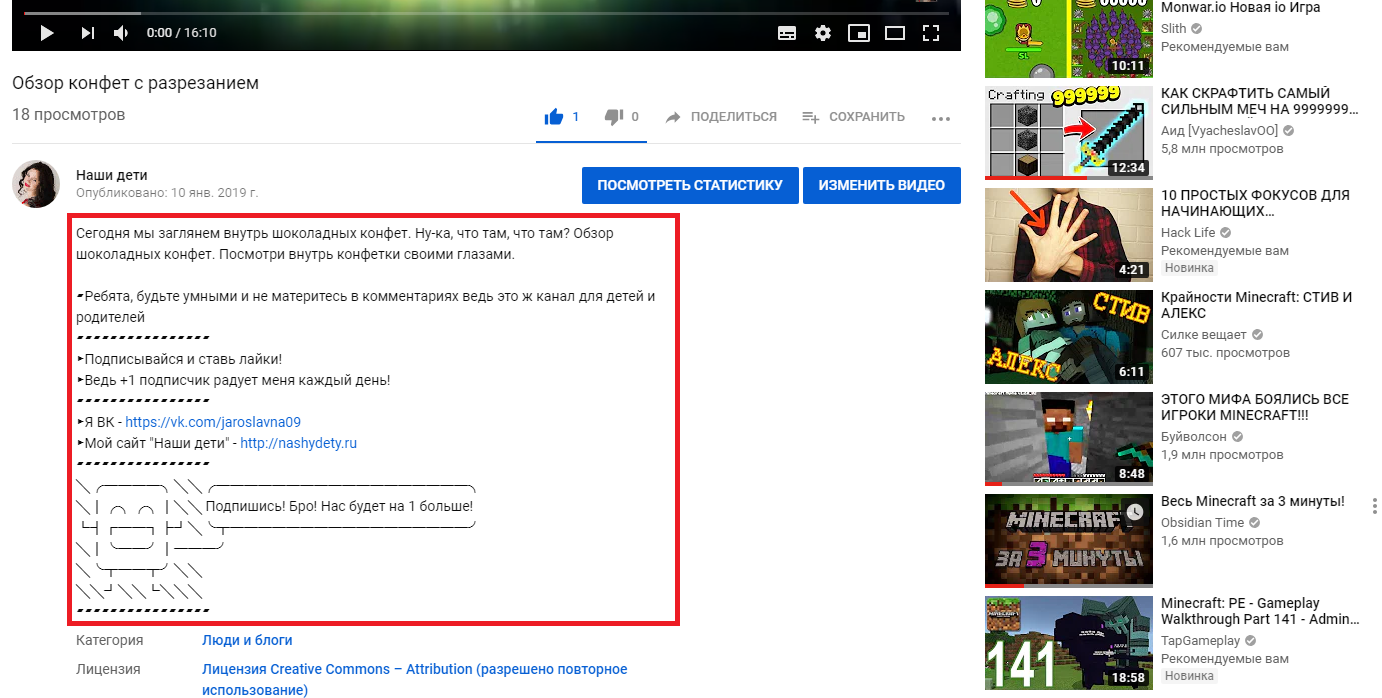Open Крайности Minecraft: СТИВ И АЛЕКС title

(x=1257, y=305)
